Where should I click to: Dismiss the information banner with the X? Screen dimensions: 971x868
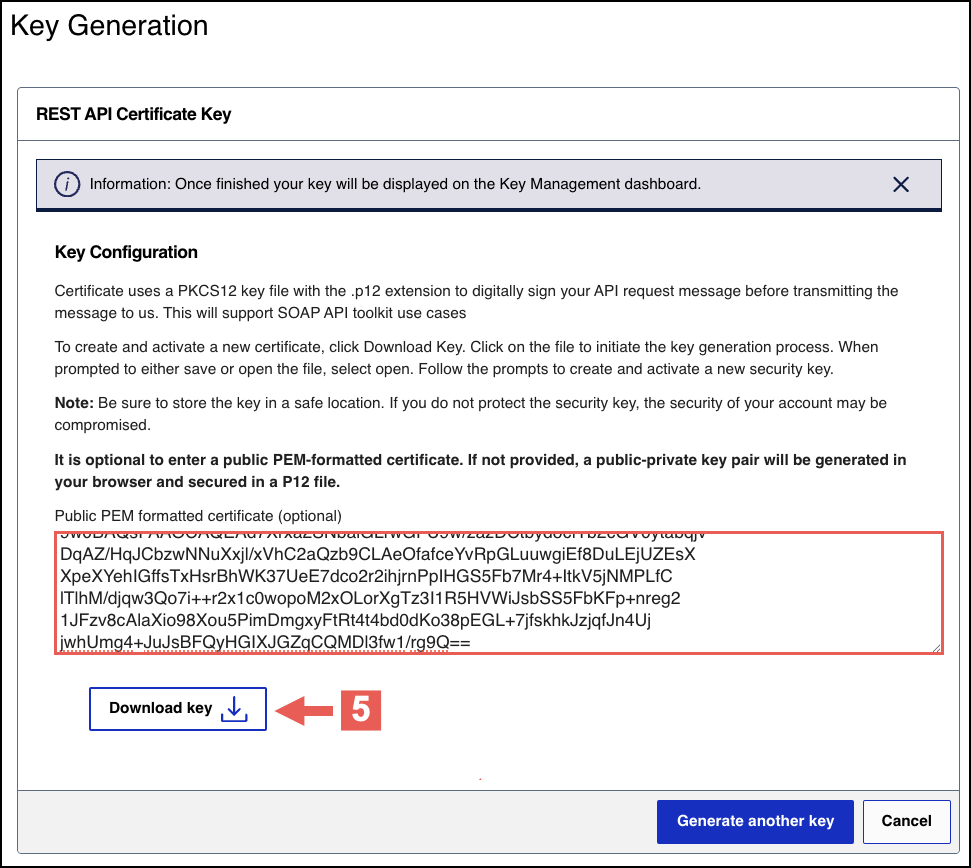click(900, 184)
